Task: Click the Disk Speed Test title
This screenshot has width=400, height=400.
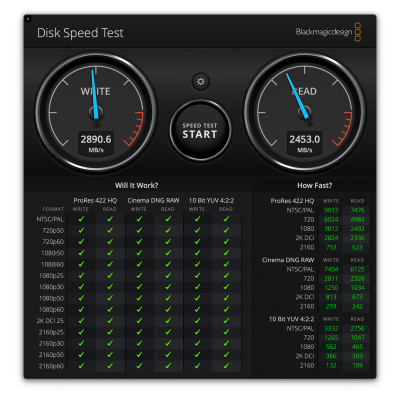Action: point(80,33)
